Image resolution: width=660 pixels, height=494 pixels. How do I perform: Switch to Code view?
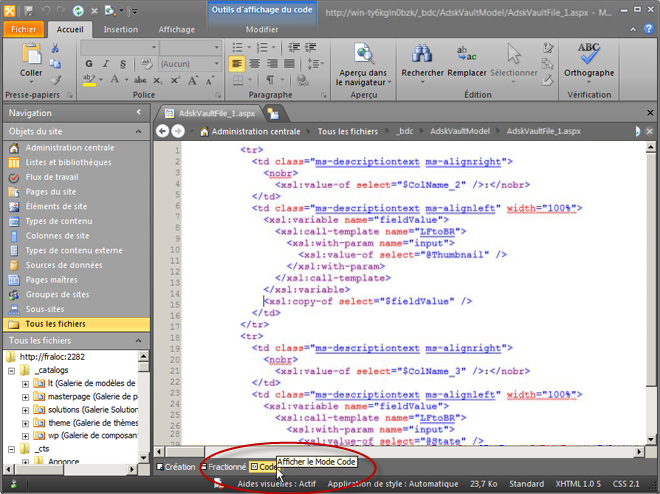coord(263,467)
